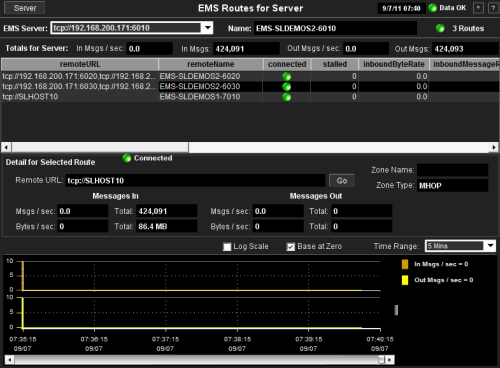Select the EMS-SLDEMOS1-7010 route row
This screenshot has height=368, width=500.
250,97
